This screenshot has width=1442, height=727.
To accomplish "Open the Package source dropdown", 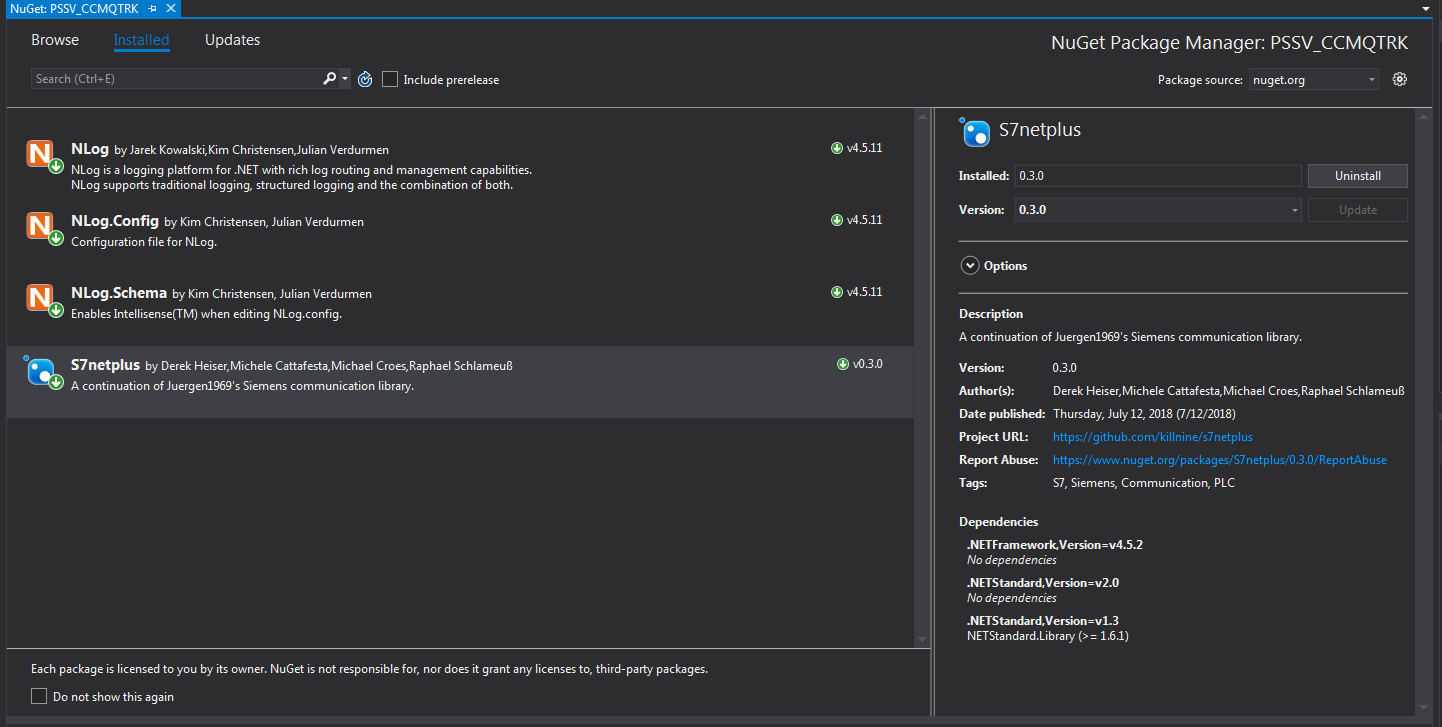I will pos(1314,80).
